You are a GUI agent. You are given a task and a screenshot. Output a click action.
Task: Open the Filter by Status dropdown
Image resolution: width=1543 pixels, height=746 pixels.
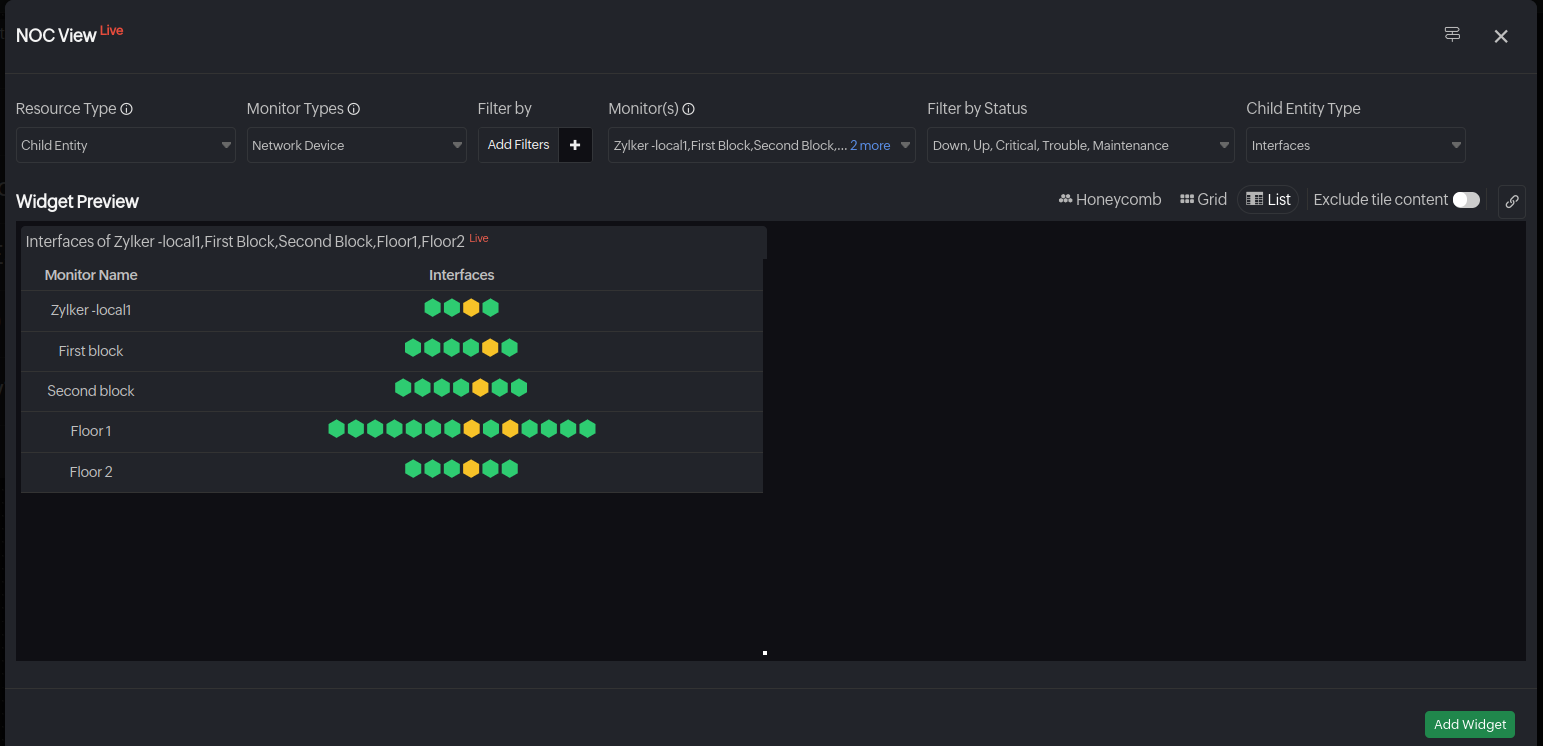(1080, 145)
